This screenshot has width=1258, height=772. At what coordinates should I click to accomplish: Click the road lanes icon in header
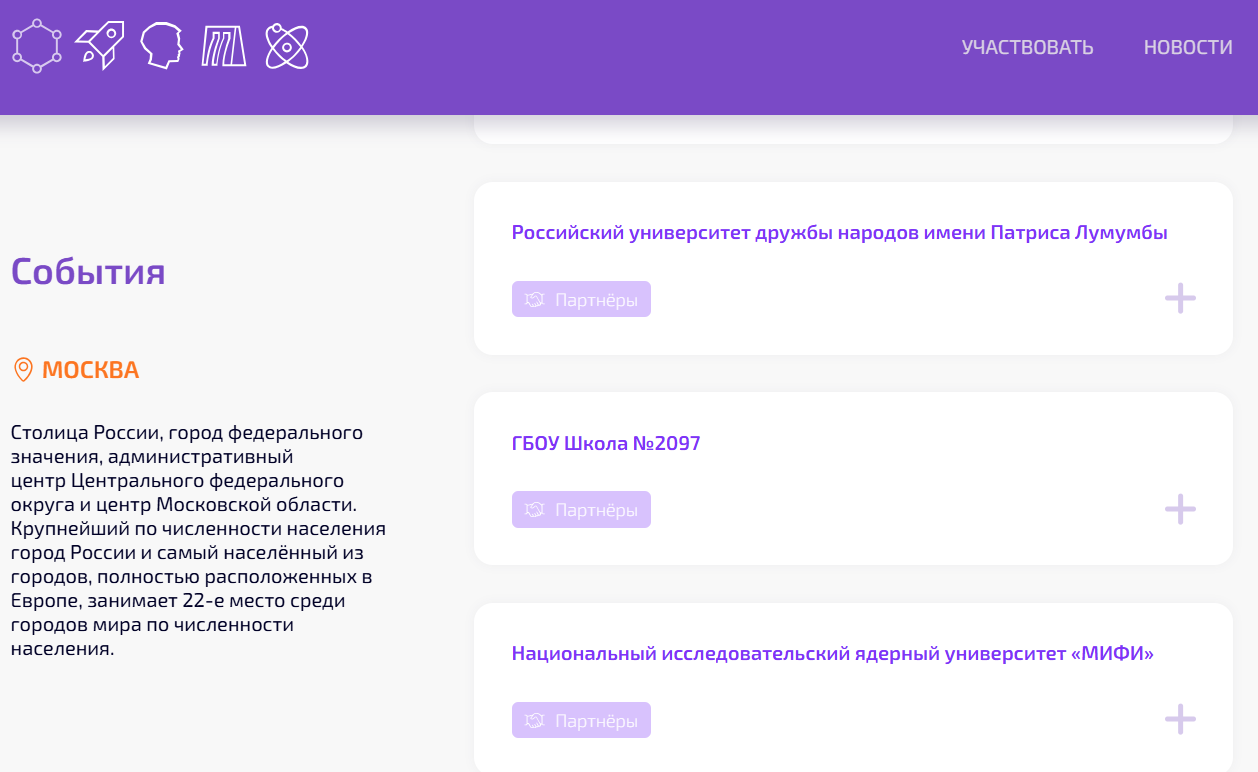tap(224, 46)
